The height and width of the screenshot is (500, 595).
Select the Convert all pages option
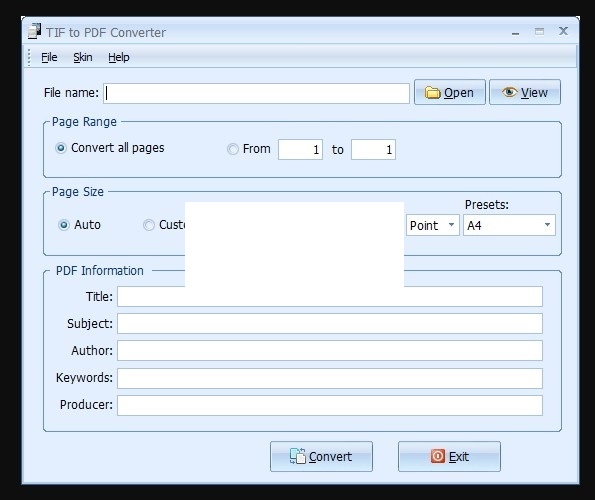(61, 148)
